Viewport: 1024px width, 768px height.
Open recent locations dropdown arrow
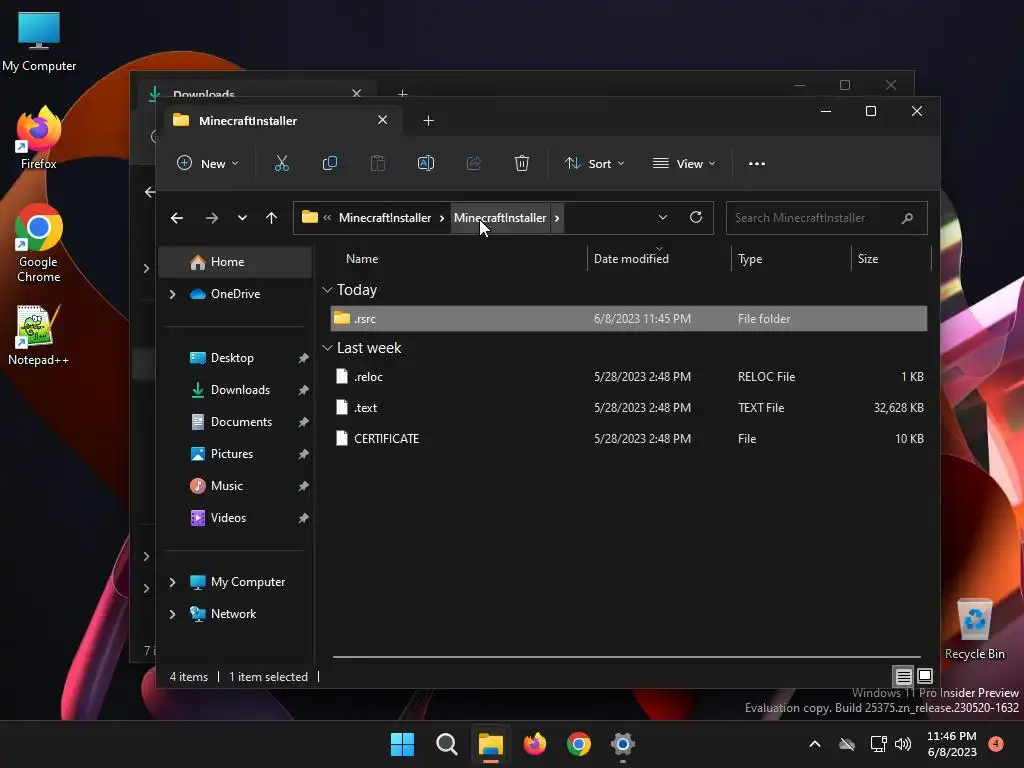click(x=242, y=218)
